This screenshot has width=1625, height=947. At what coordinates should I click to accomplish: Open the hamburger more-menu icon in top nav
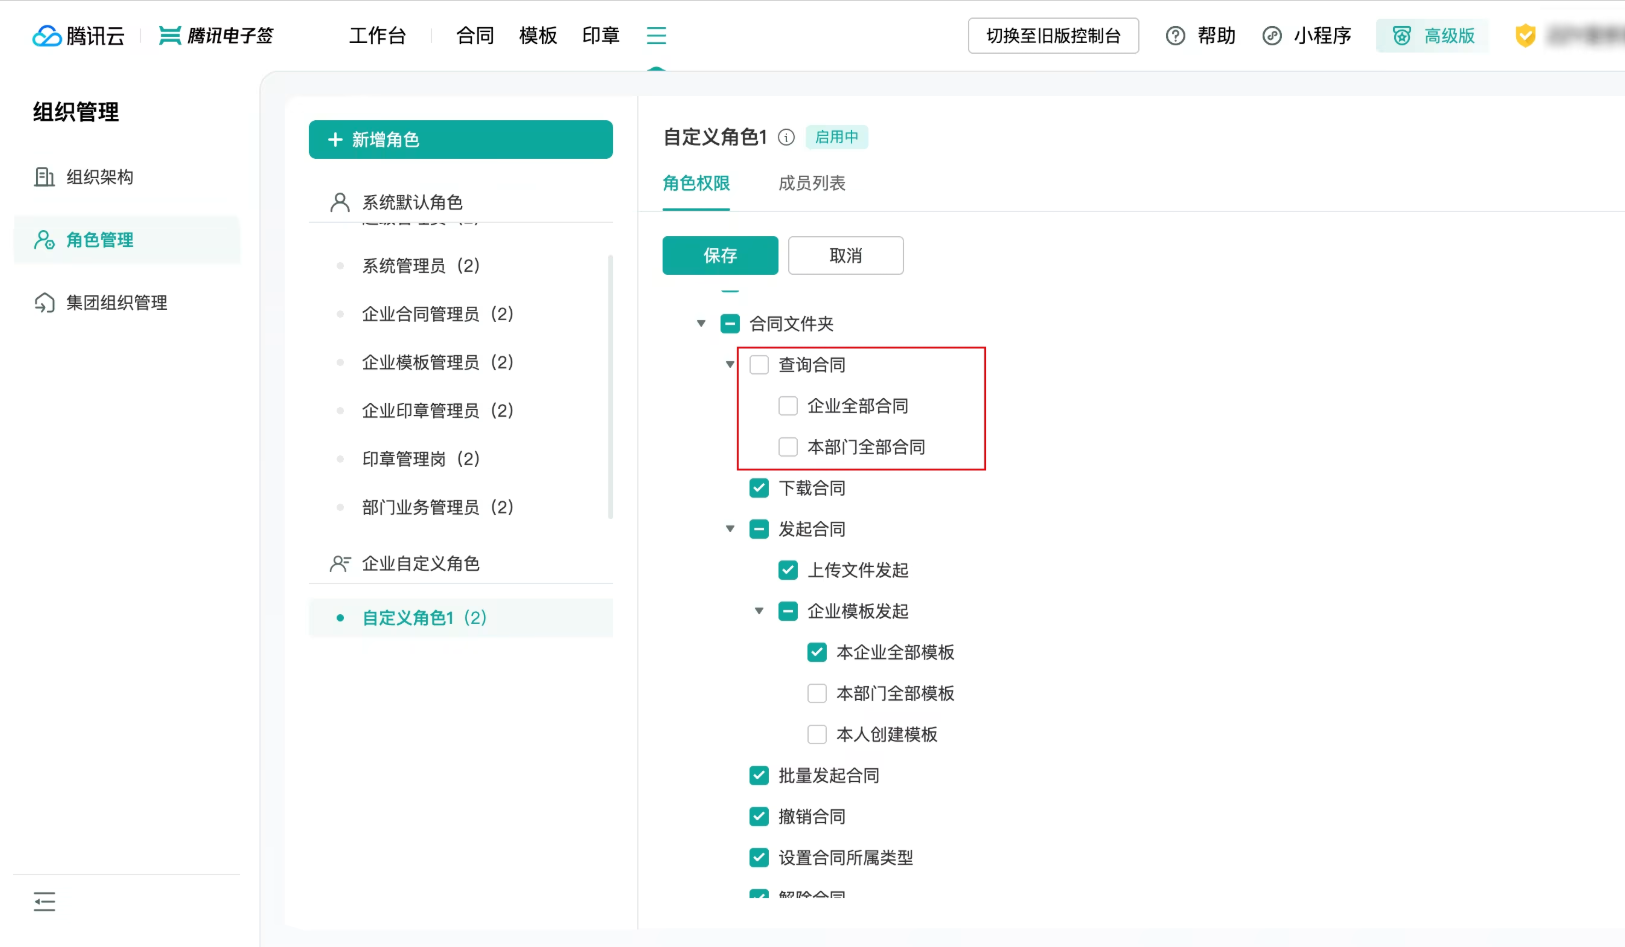(656, 36)
